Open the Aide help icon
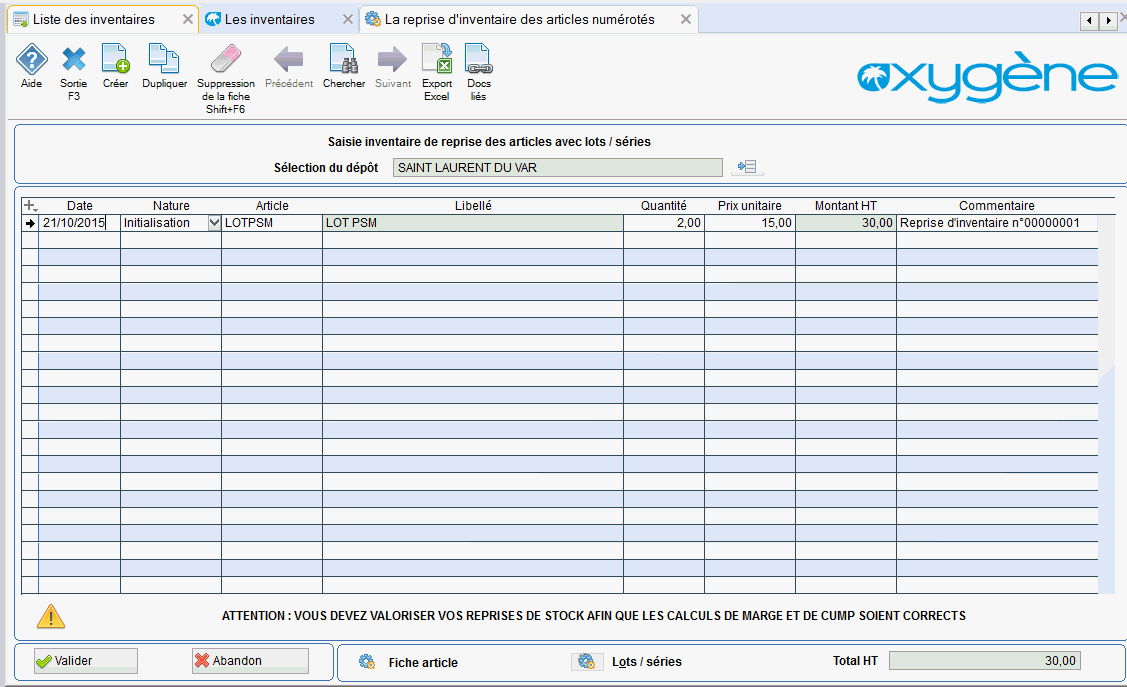 (32, 59)
